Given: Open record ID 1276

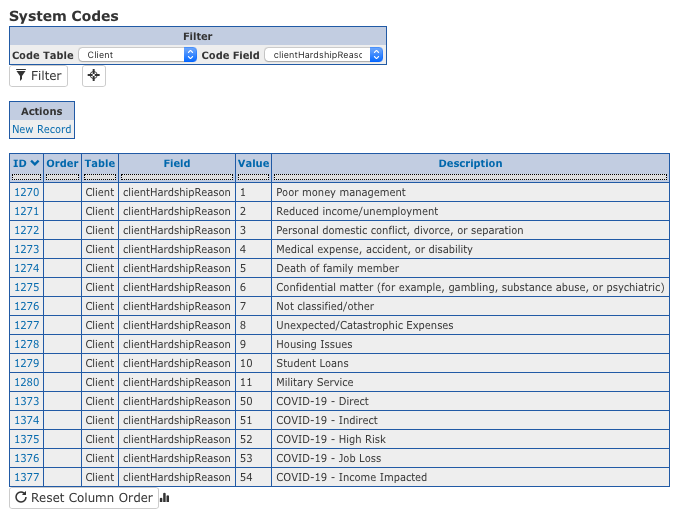Looking at the screenshot, I should [x=27, y=306].
